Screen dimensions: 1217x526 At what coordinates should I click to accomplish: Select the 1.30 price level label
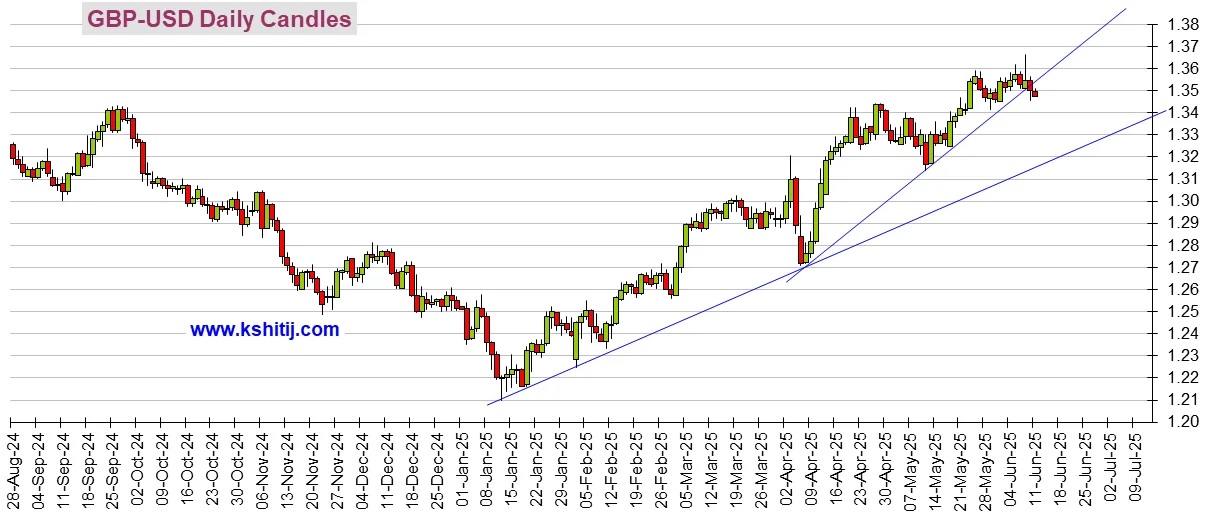click(1183, 201)
